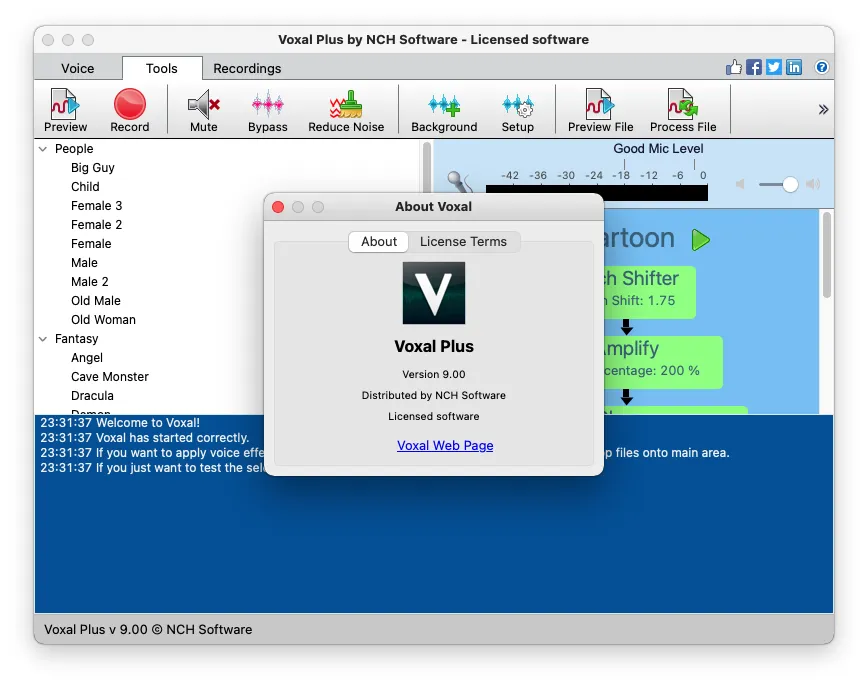This screenshot has height=684, width=868.
Task: Select the Male voice
Action: pyautogui.click(x=84, y=263)
